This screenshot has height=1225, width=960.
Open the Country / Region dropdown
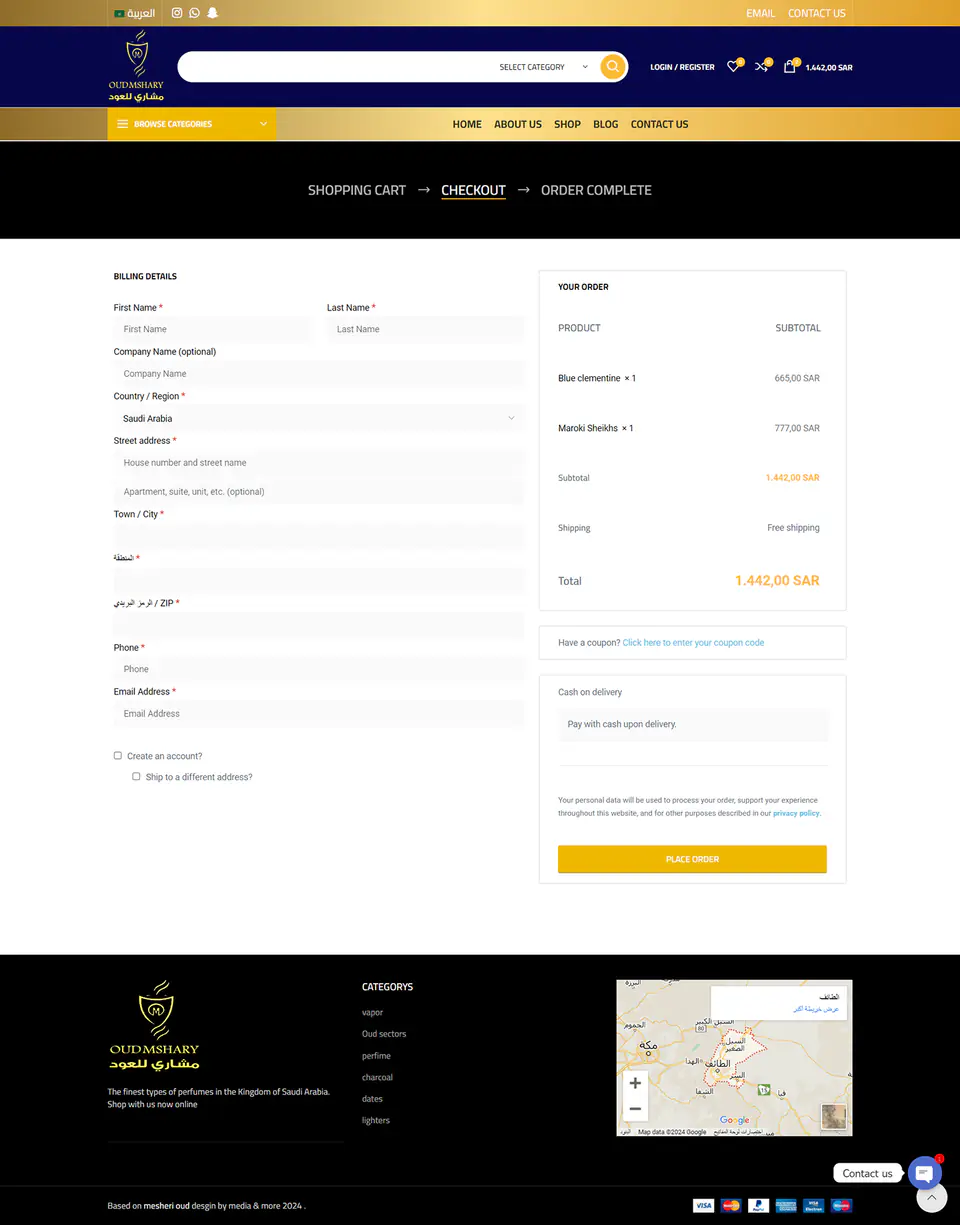(319, 418)
